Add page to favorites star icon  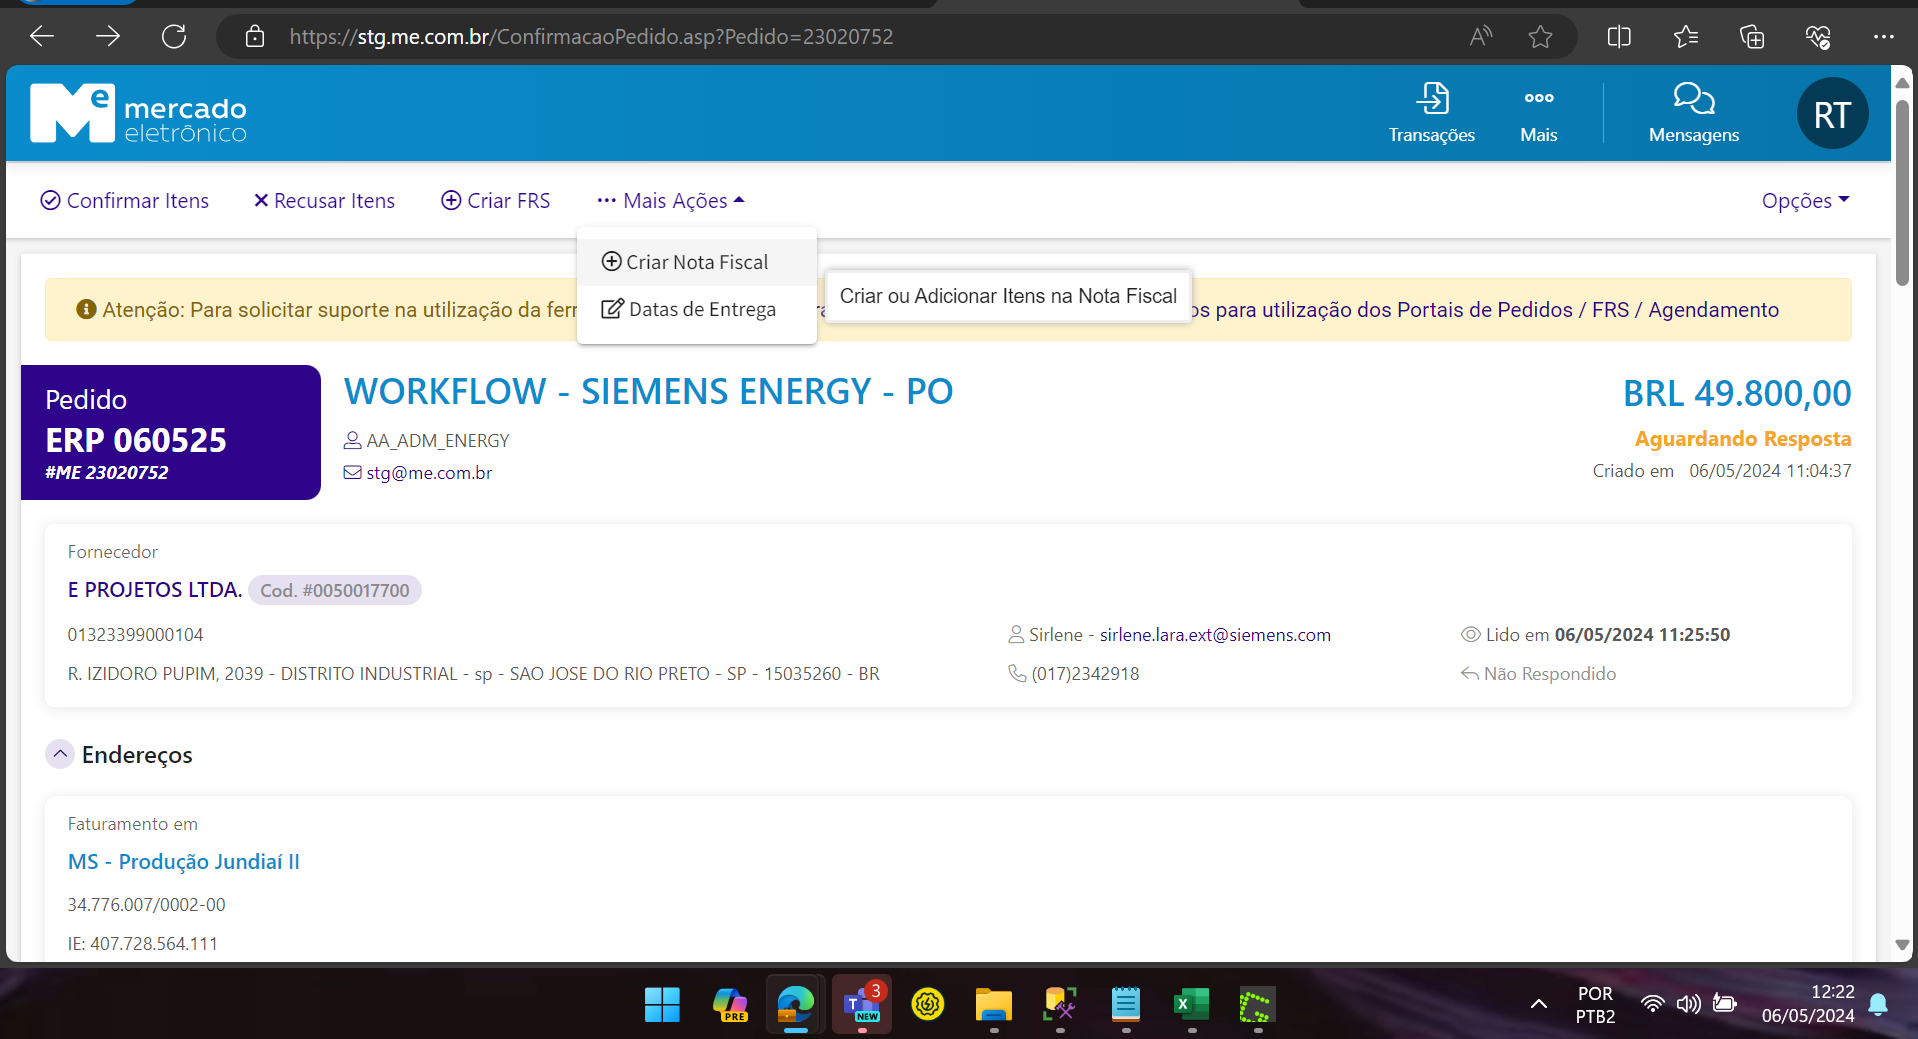[1540, 37]
